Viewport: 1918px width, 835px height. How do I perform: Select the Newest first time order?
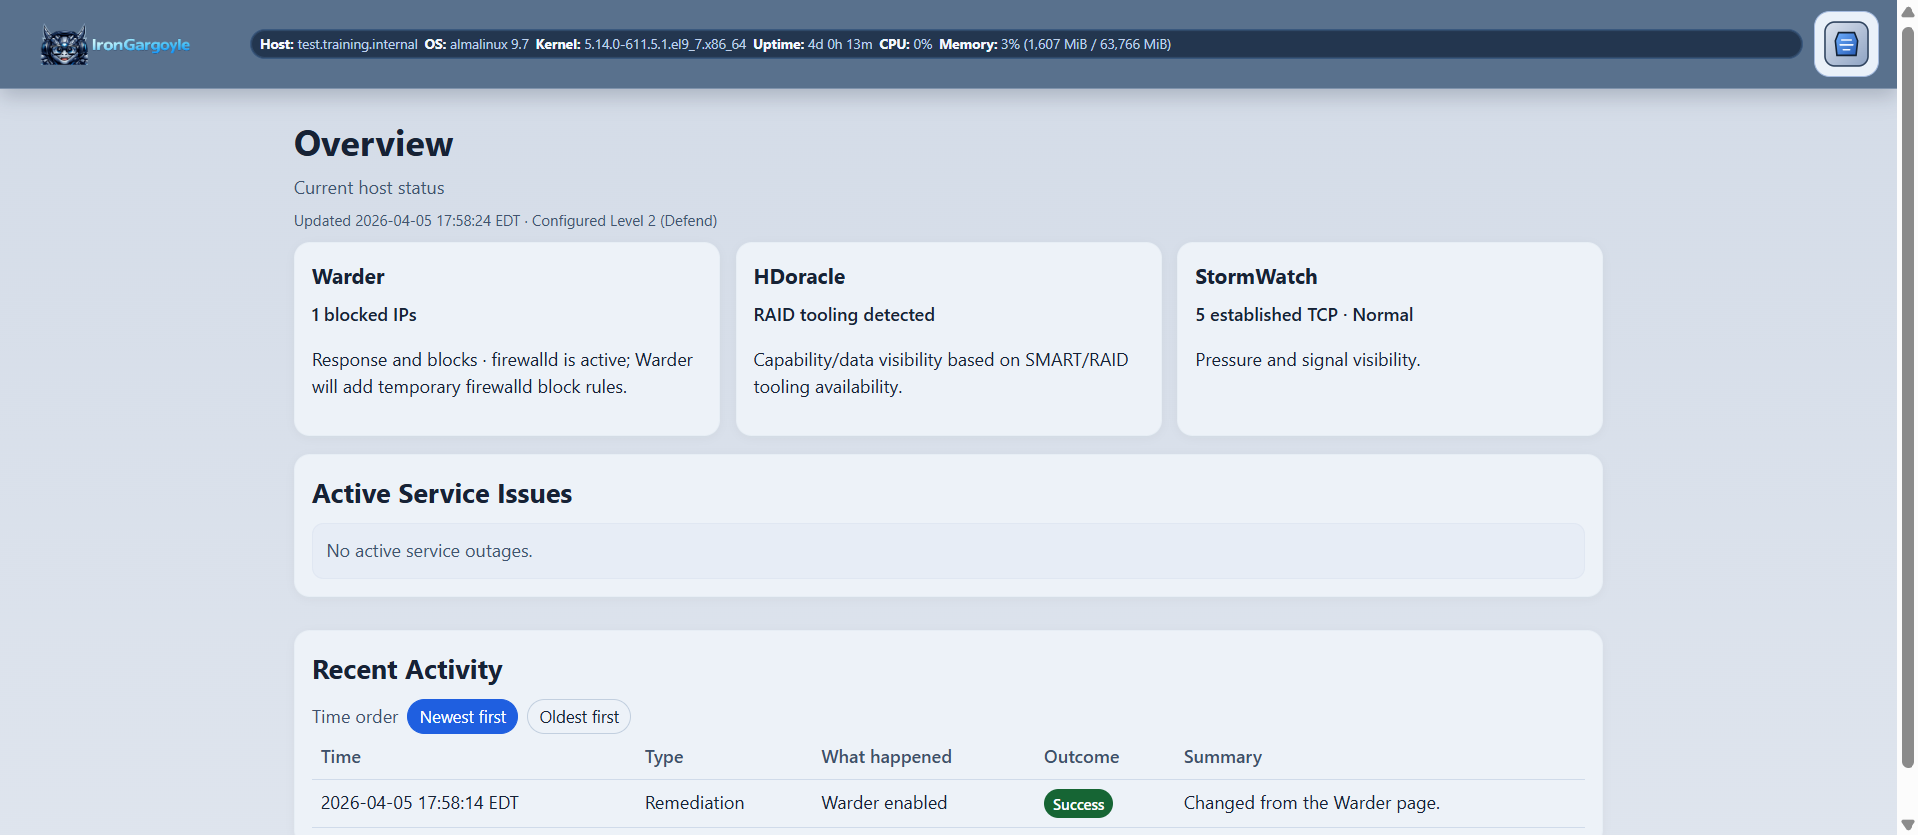(x=462, y=717)
